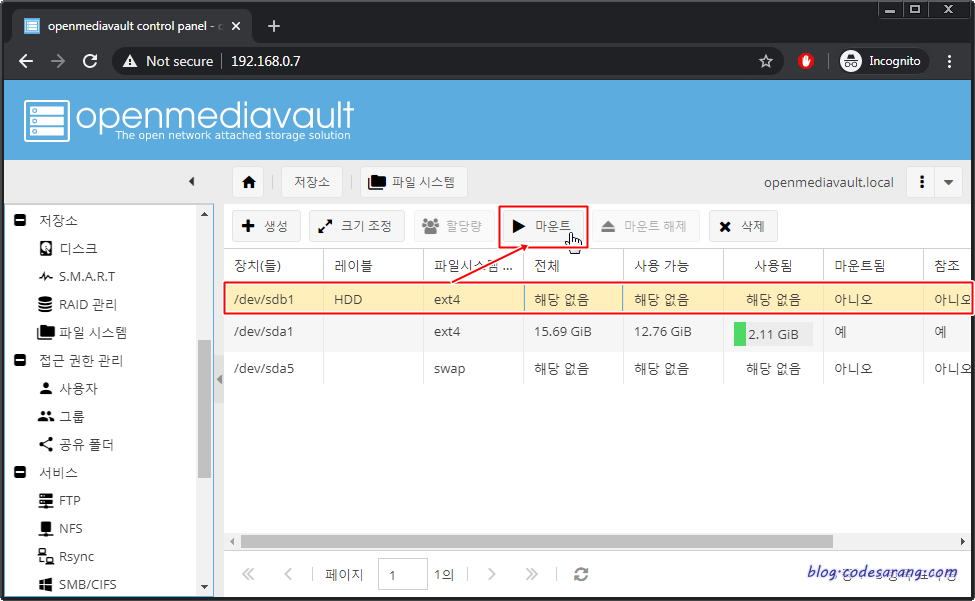Go to the last page icon
This screenshot has width=975, height=601.
pos(531,574)
